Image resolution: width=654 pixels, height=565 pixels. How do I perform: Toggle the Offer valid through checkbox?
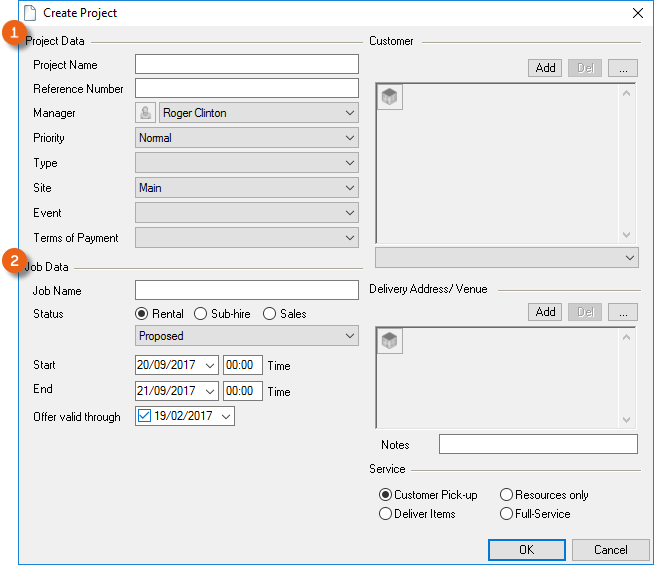[144, 416]
